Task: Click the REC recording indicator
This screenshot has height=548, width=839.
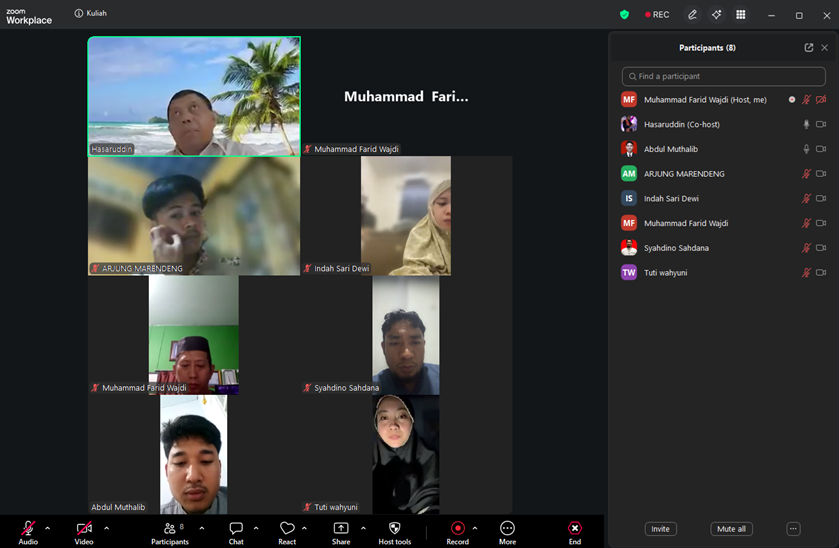Action: (x=657, y=14)
